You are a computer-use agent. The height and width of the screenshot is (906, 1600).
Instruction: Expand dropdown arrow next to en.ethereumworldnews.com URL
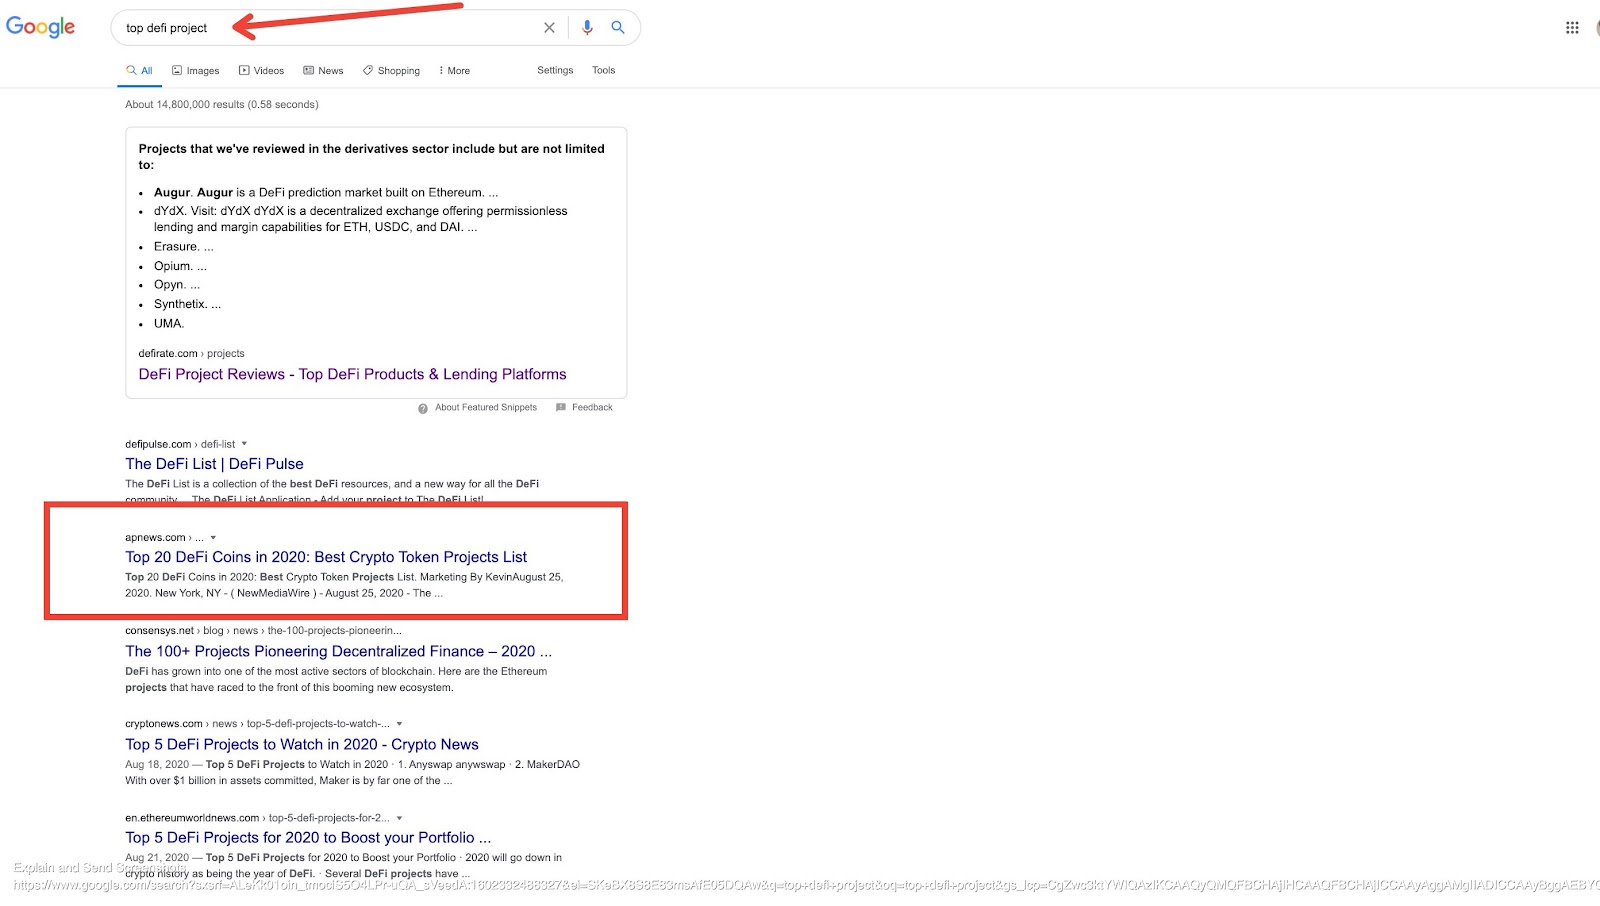click(x=399, y=818)
